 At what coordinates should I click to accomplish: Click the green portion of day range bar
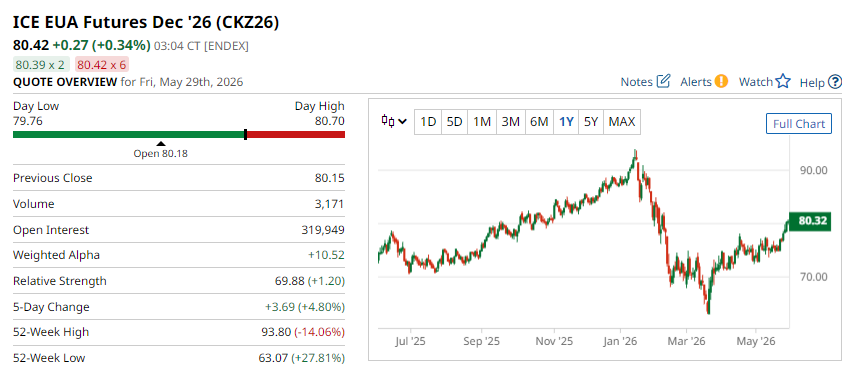(129, 135)
